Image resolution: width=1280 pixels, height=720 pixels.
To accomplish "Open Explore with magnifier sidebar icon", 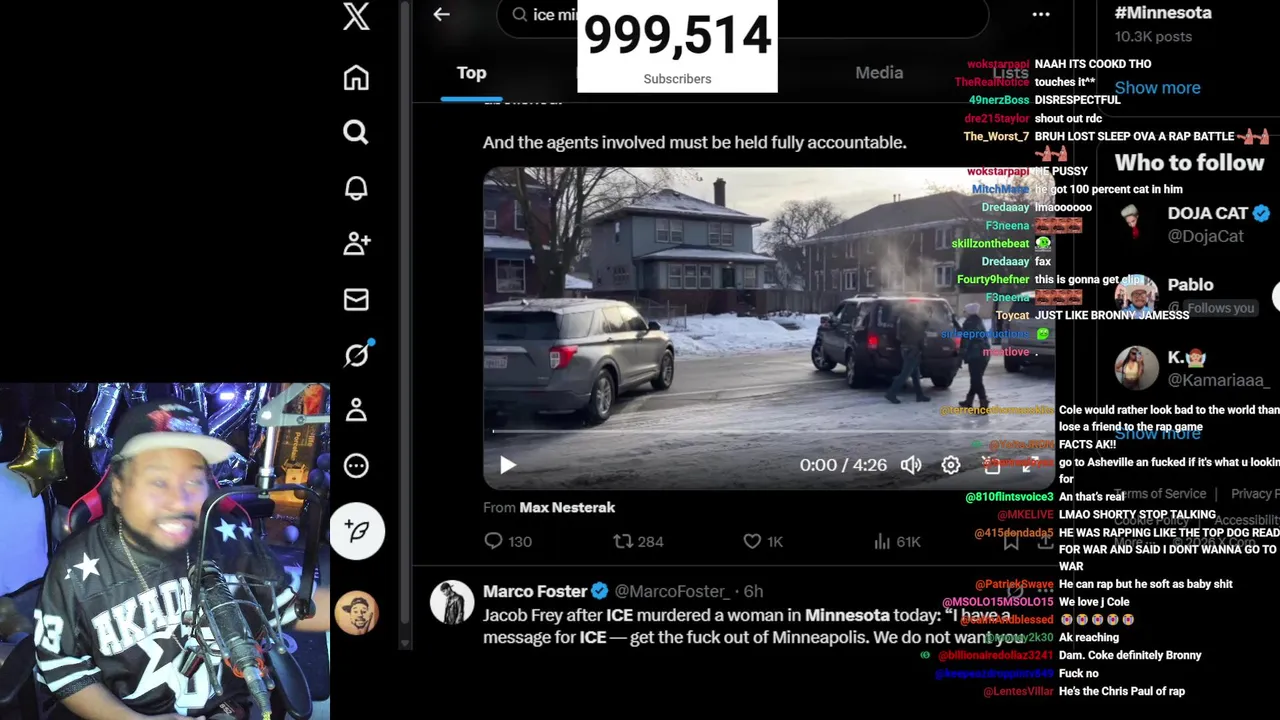I will click(x=356, y=132).
